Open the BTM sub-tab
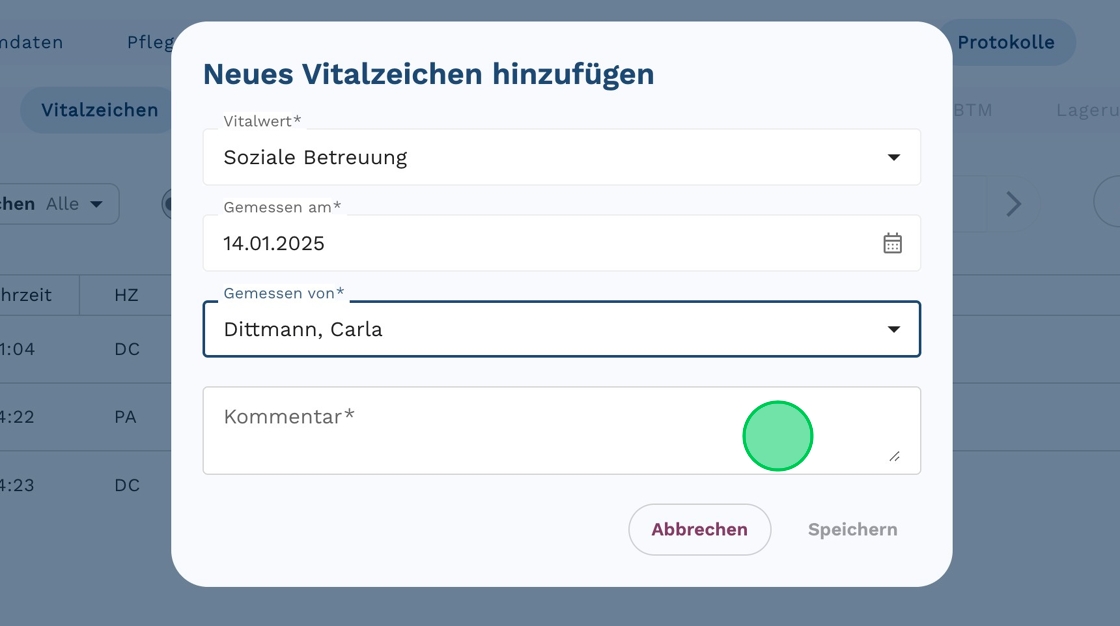This screenshot has height=626, width=1120. point(972,110)
